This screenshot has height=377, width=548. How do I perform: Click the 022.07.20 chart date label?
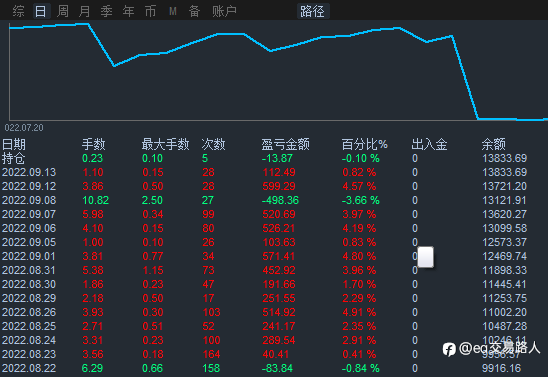[24, 128]
